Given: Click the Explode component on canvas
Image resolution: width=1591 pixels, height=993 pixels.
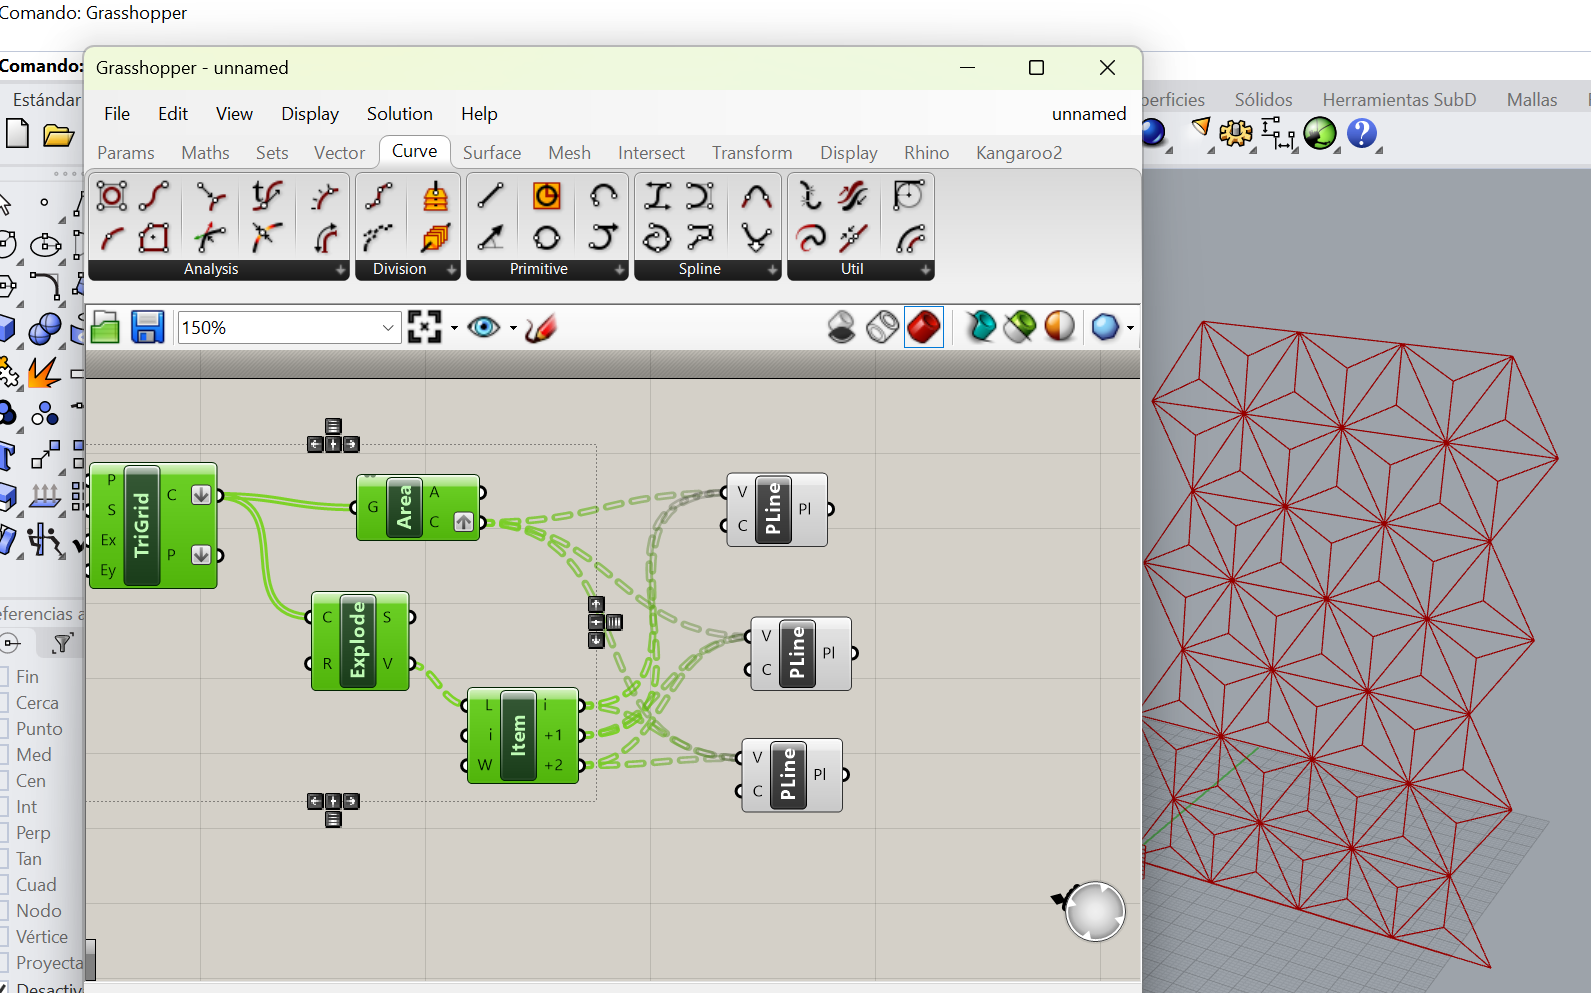Looking at the screenshot, I should click(358, 641).
